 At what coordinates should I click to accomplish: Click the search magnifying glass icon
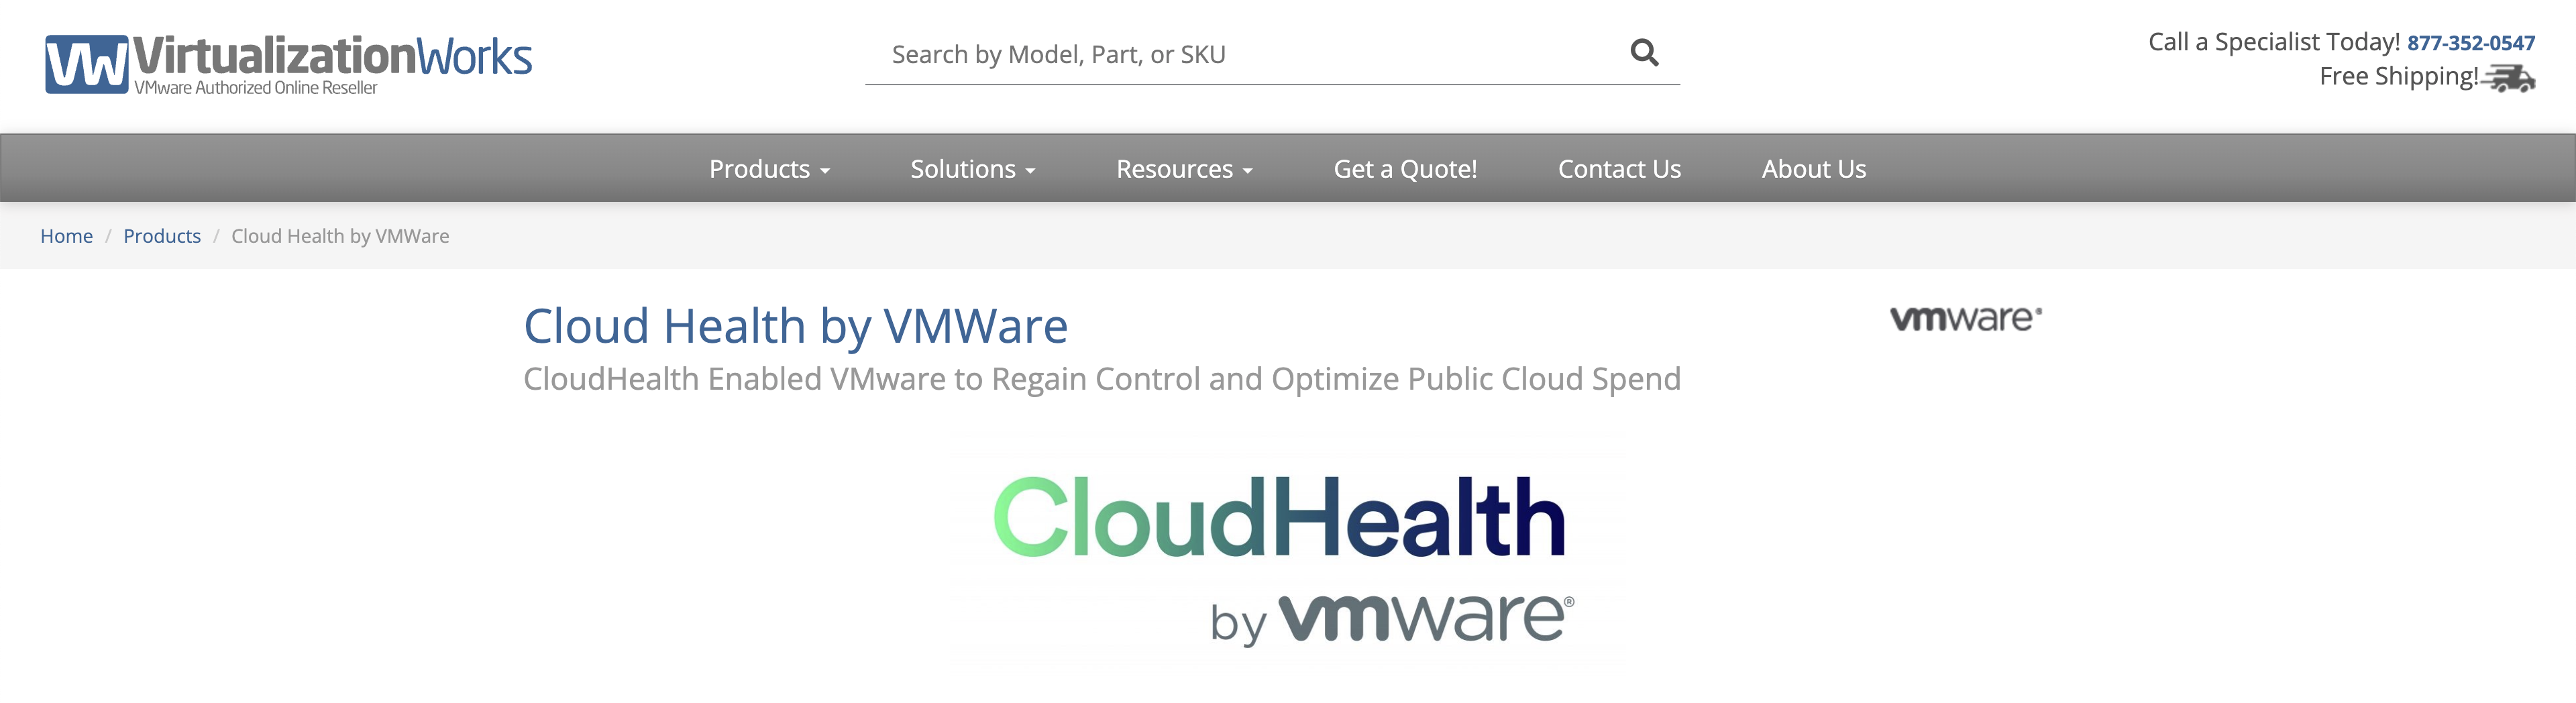[1644, 53]
